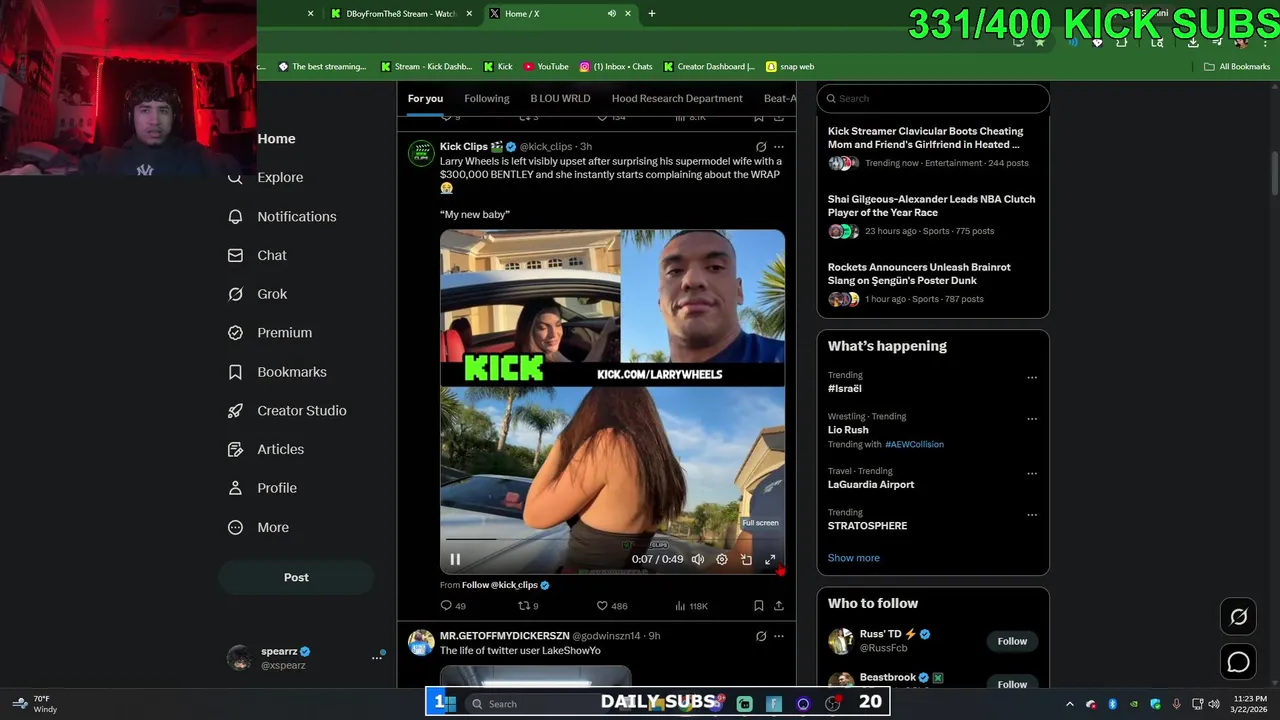Screen dimensions: 1280x720
Task: Open Instagram Inbox Chats bookmark
Action: [x=616, y=67]
